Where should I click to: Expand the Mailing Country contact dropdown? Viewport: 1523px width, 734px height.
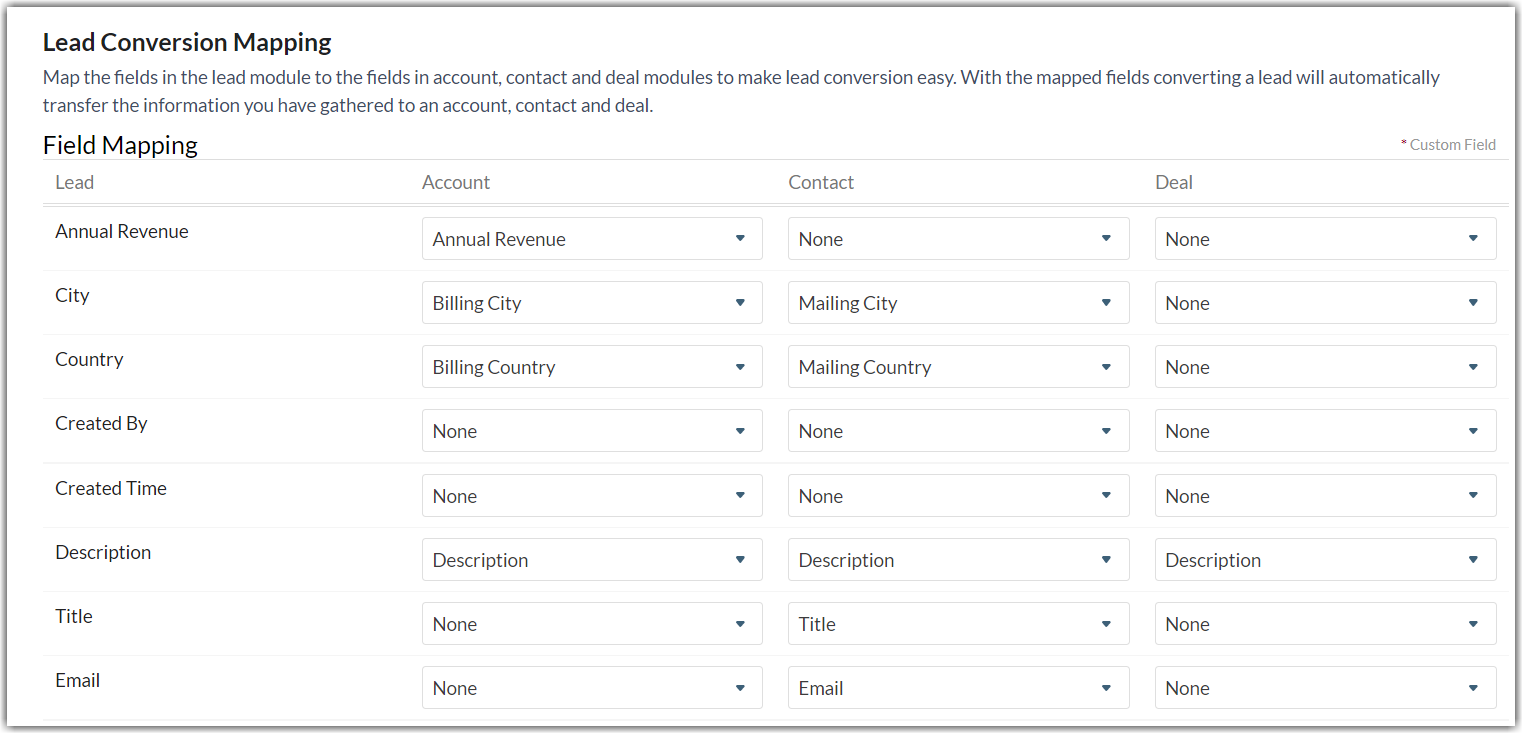coord(958,367)
